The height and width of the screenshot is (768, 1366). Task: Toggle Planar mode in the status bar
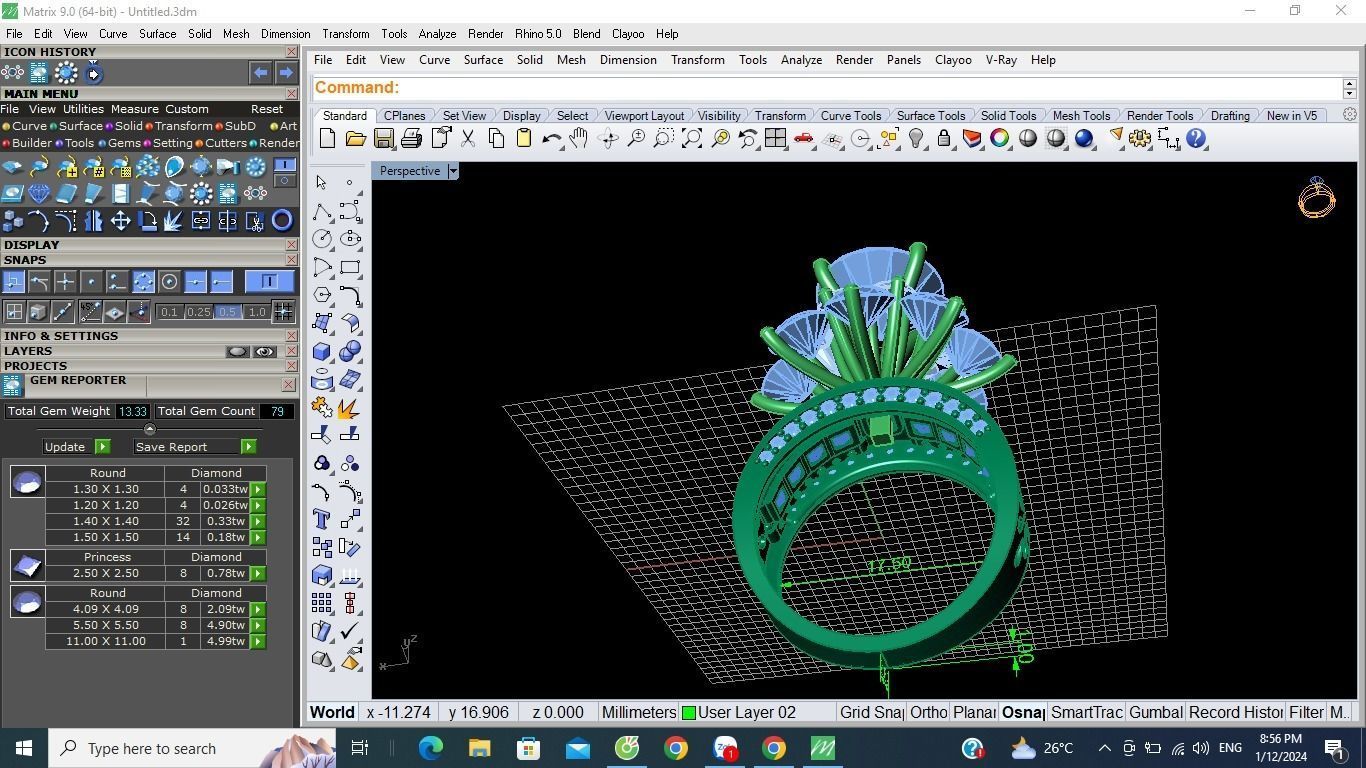click(974, 712)
